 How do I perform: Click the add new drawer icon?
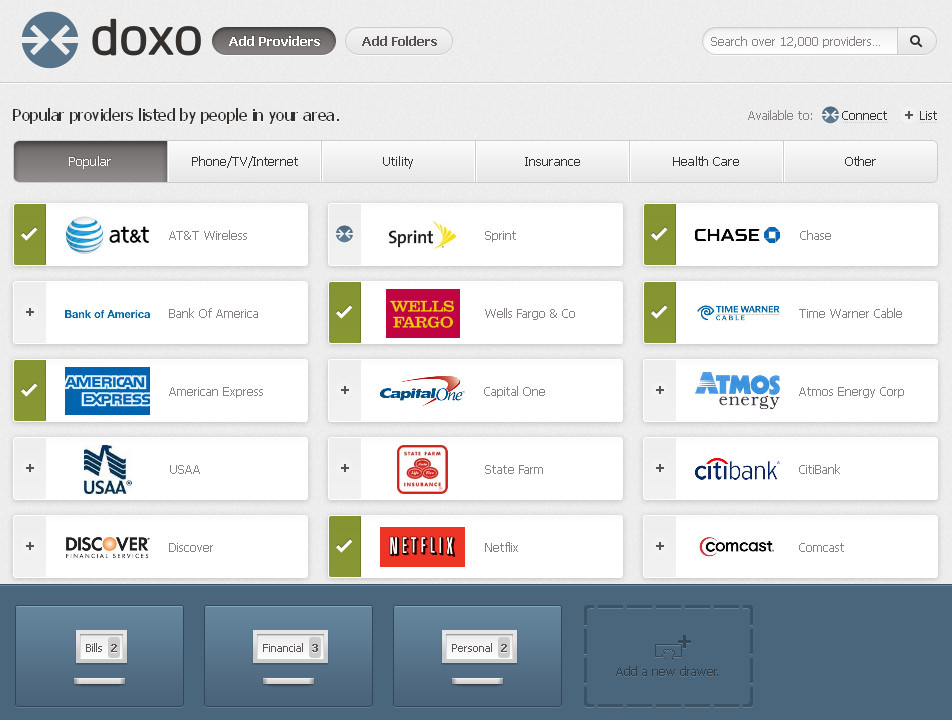673,647
